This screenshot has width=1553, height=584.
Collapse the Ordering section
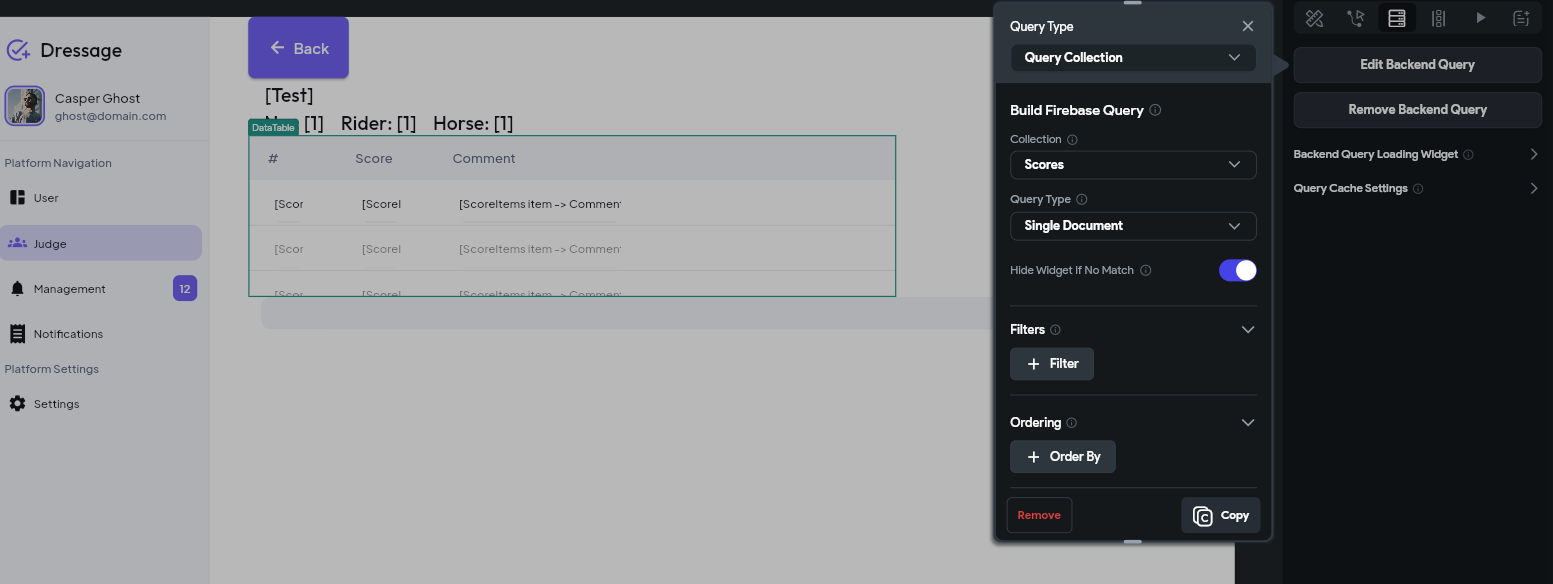point(1247,422)
